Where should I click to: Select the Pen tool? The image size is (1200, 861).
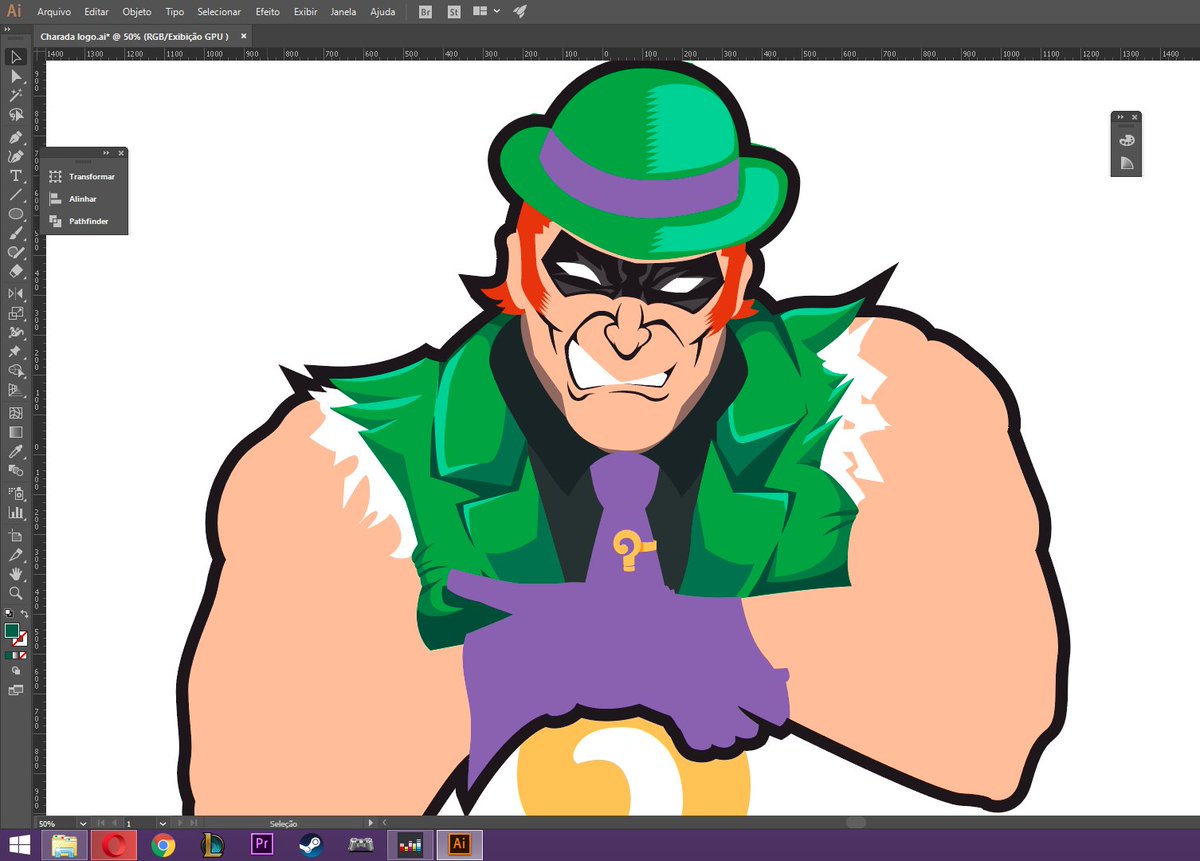coord(16,137)
